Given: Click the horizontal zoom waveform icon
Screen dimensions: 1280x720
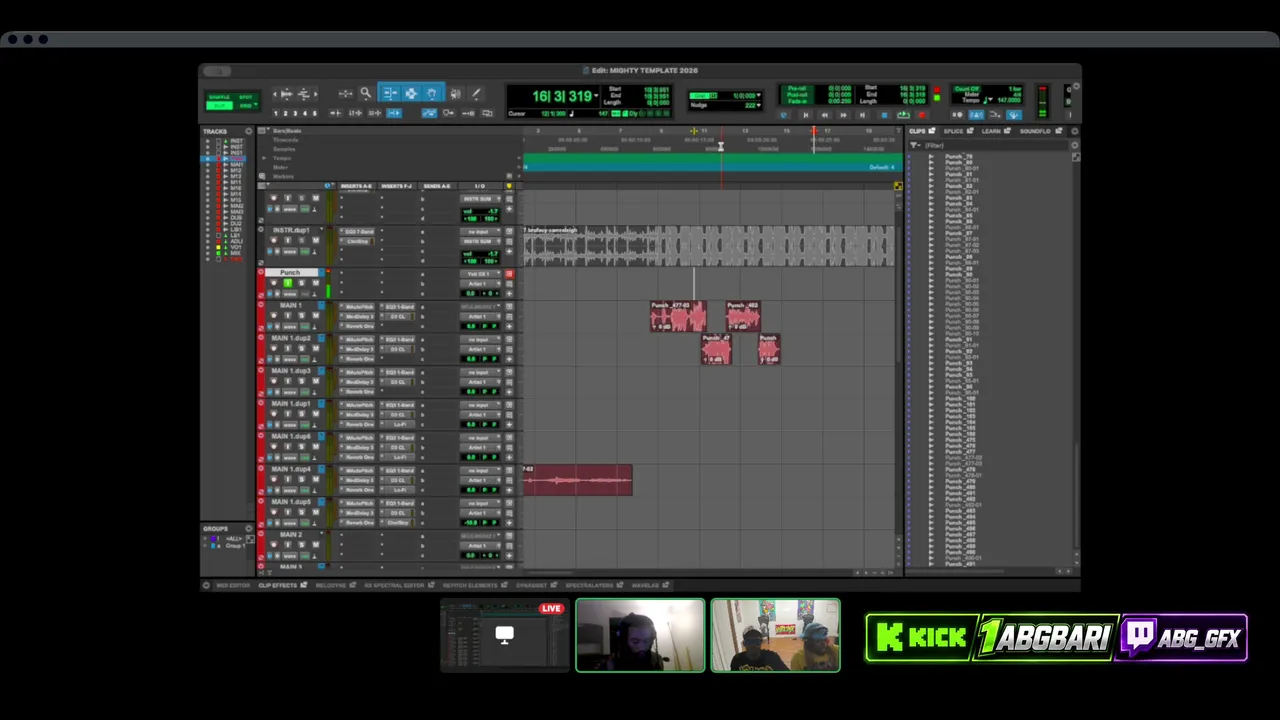Looking at the screenshot, I should (287, 94).
